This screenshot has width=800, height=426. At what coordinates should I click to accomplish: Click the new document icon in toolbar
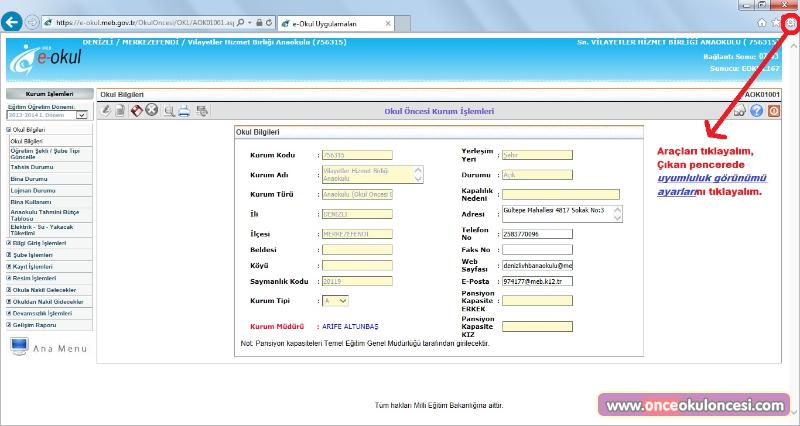click(121, 111)
